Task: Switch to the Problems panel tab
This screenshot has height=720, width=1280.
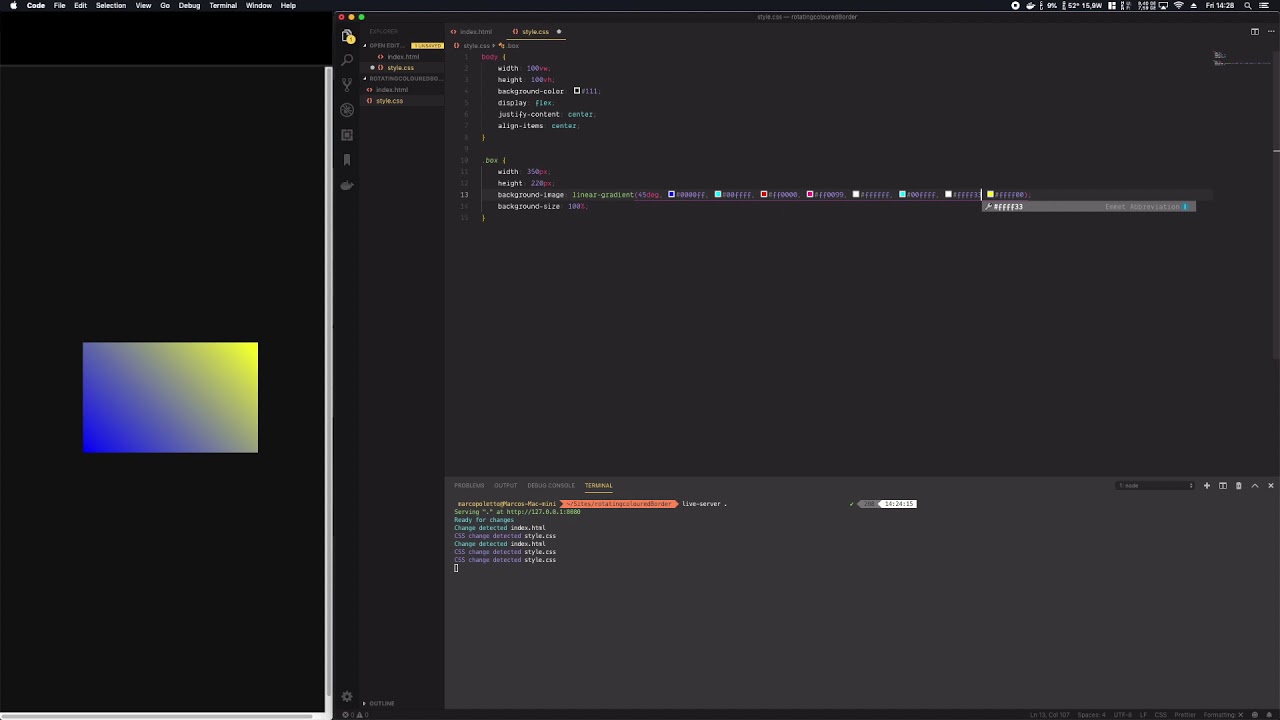Action: pos(469,486)
